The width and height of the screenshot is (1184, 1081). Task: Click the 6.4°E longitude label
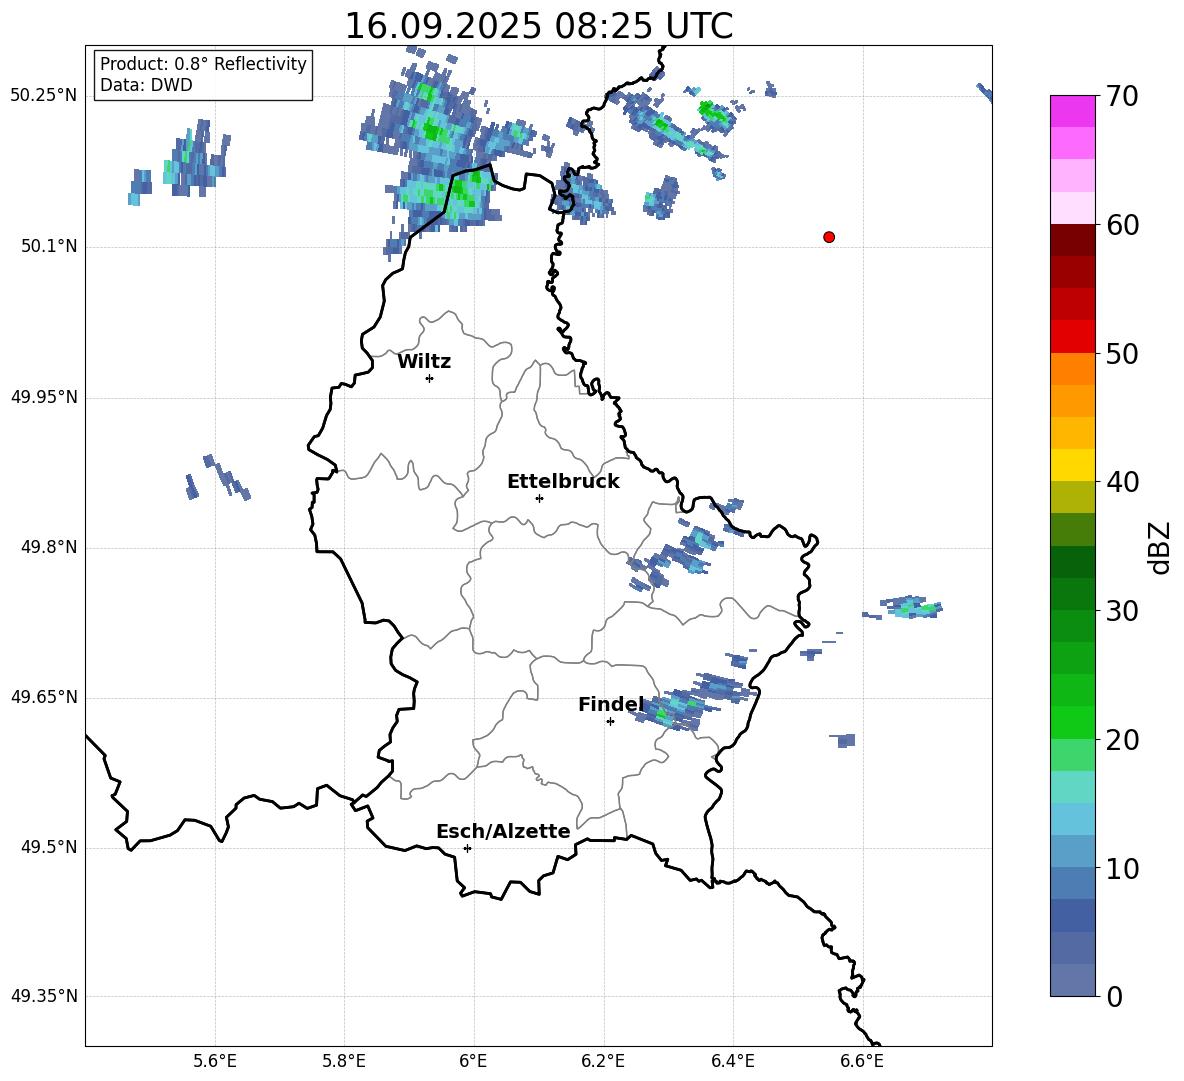click(732, 1061)
